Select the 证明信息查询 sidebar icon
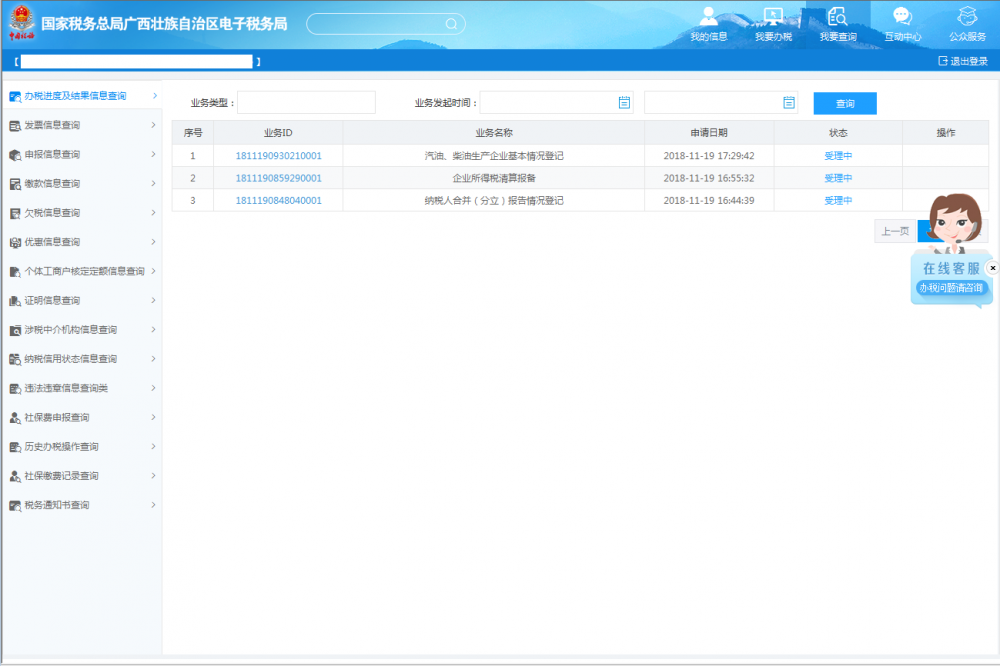Screen dimensions: 1000x666 tap(12, 300)
